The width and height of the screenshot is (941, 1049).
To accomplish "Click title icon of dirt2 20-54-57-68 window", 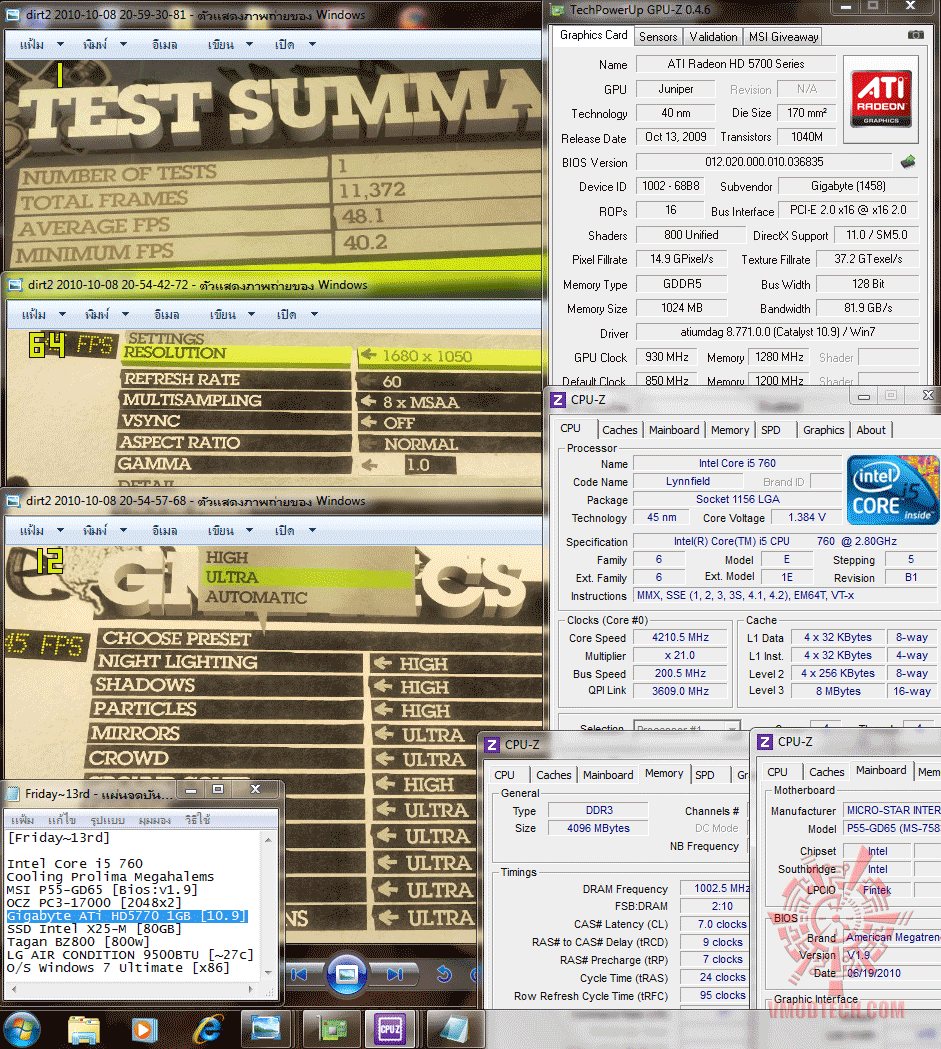I will click(13, 501).
